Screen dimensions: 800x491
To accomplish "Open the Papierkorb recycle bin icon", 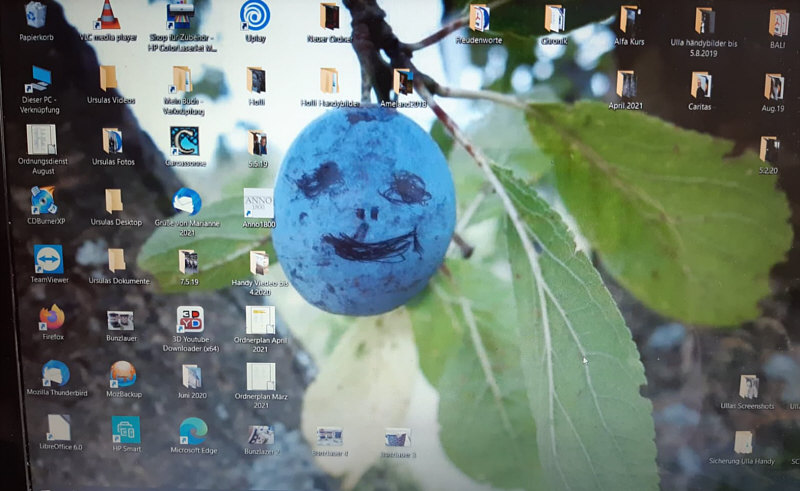I will point(36,15).
